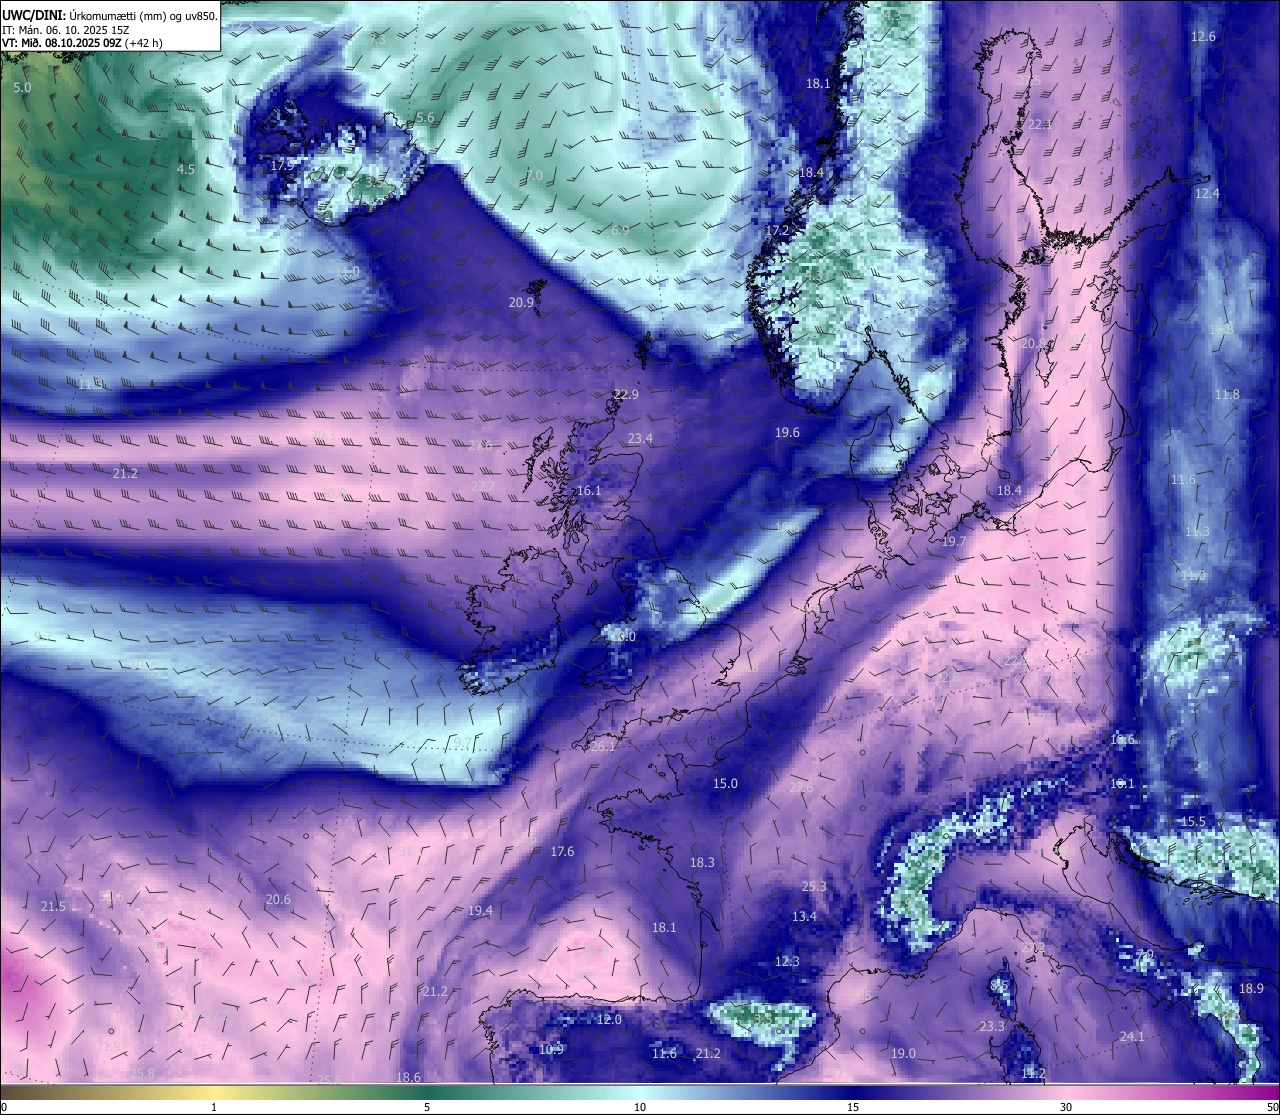Click the VT: Mið. 08.10.2025 09Z (+42 h) line
This screenshot has height=1115, width=1280.
pyautogui.click(x=82, y=43)
